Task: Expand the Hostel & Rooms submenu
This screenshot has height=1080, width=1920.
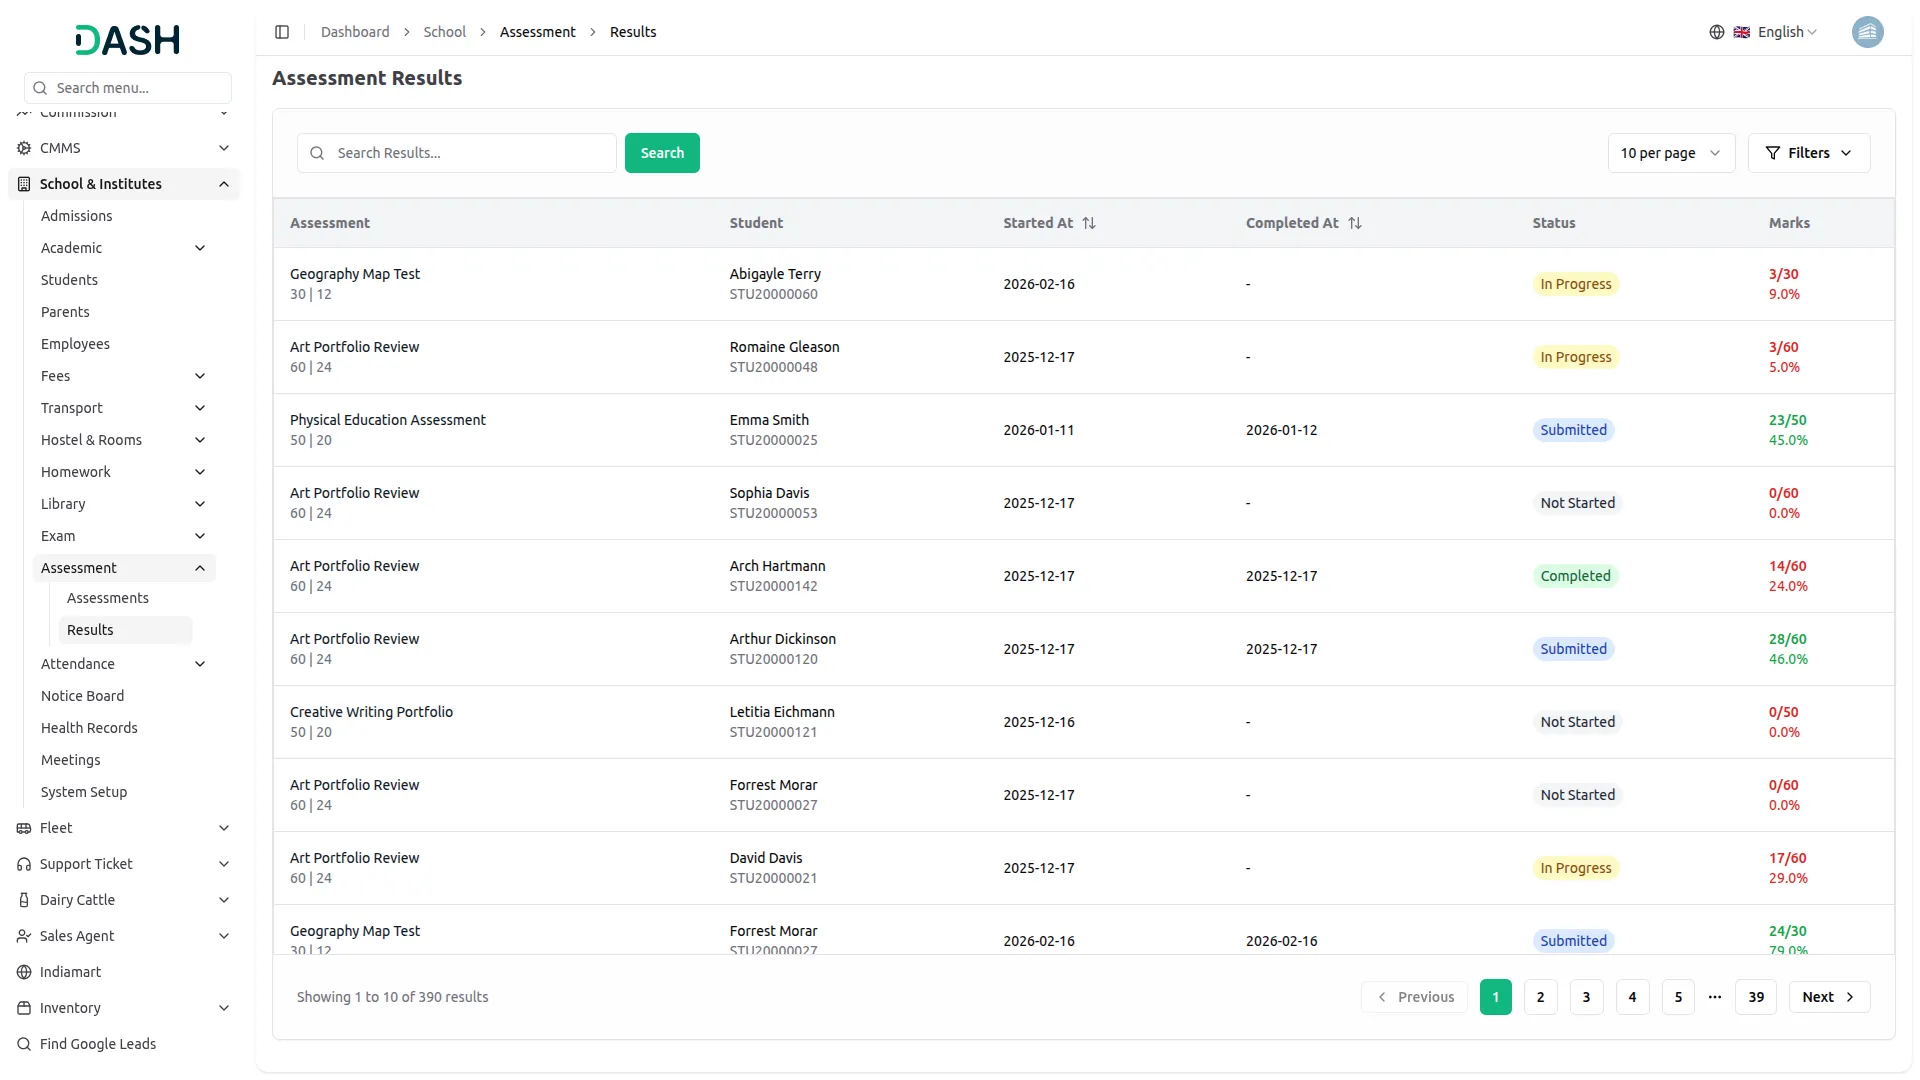Action: tap(200, 440)
